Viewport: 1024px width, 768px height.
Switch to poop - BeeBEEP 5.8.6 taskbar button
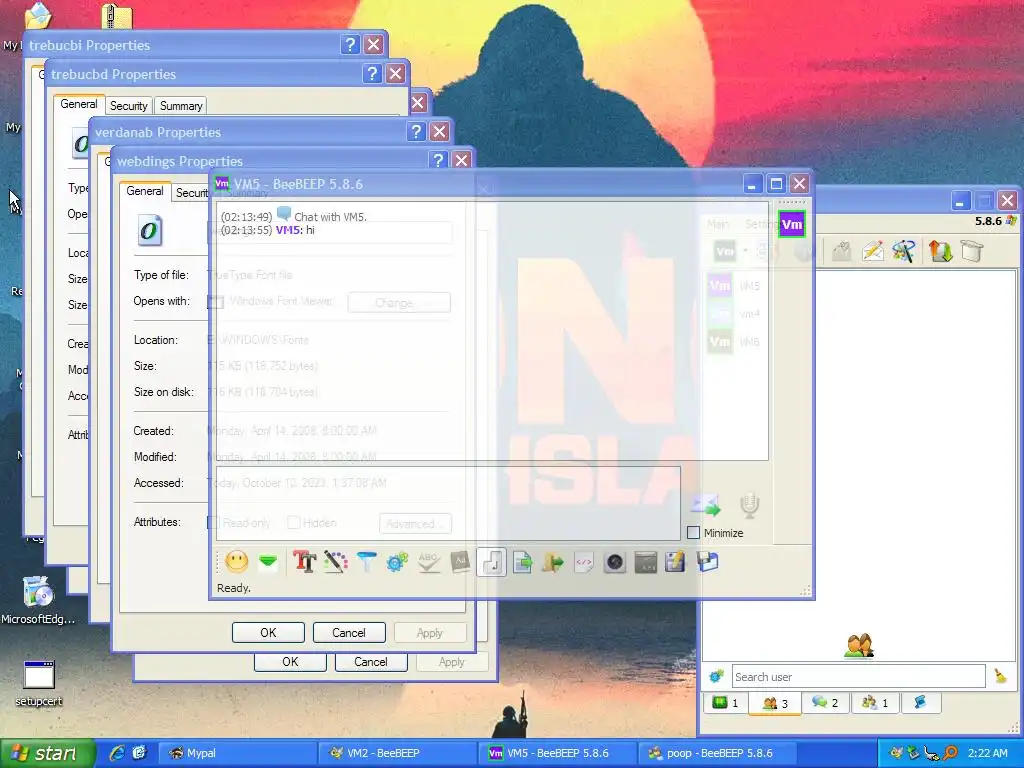[718, 753]
